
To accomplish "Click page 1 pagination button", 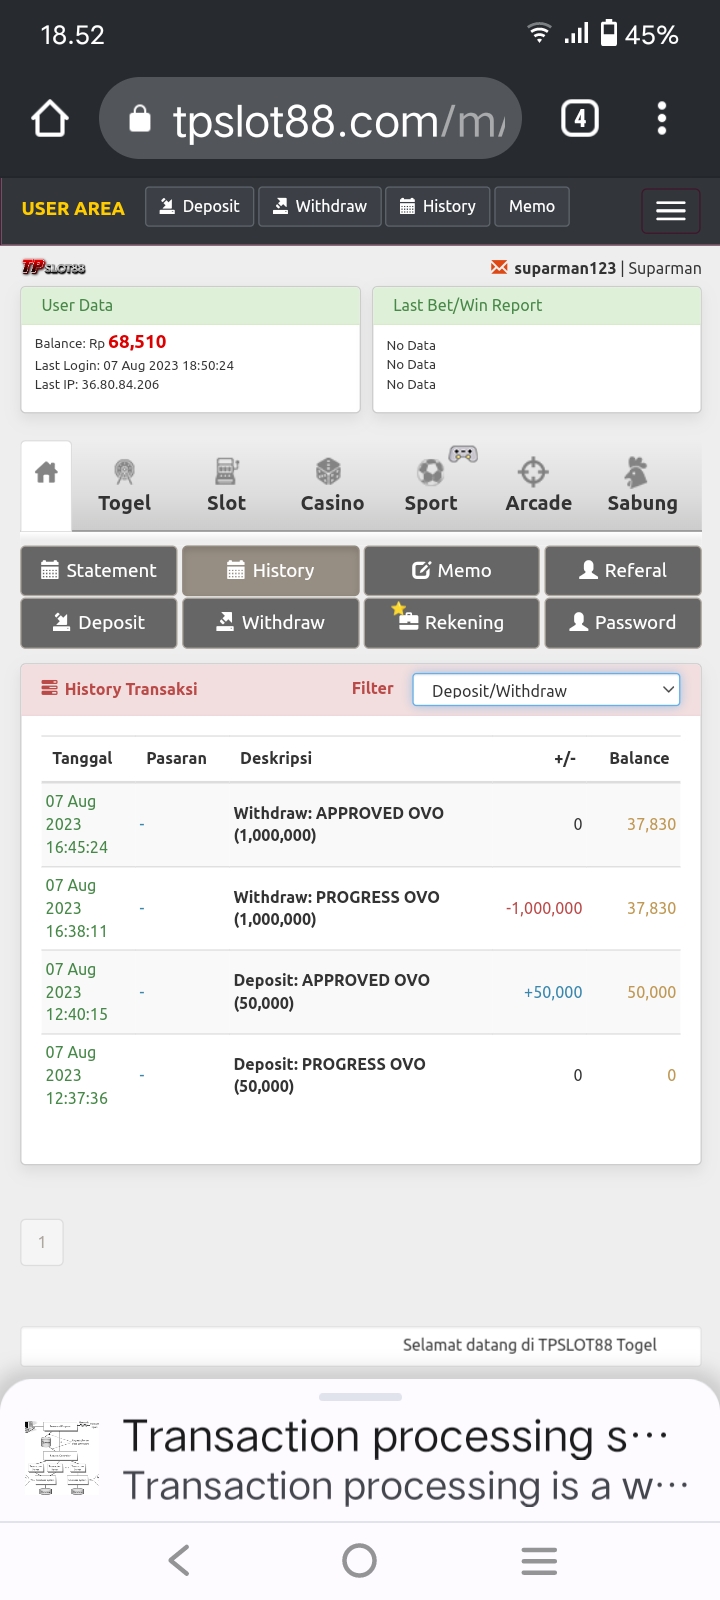I will [42, 1242].
